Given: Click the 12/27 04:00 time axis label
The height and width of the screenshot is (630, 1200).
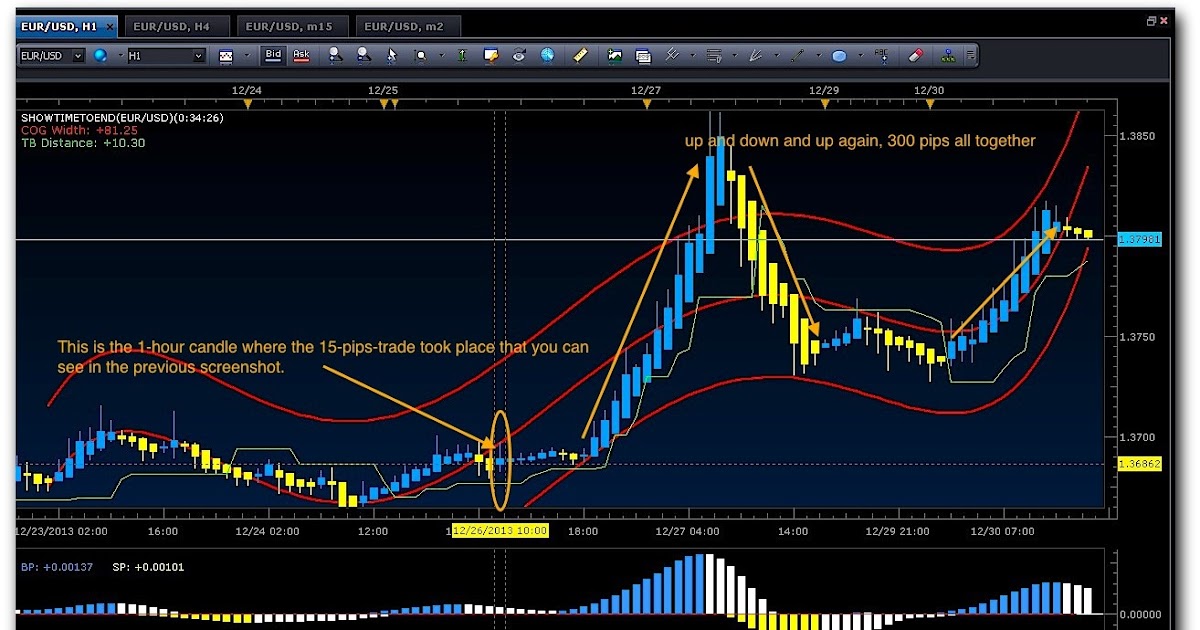Looking at the screenshot, I should click(x=687, y=531).
